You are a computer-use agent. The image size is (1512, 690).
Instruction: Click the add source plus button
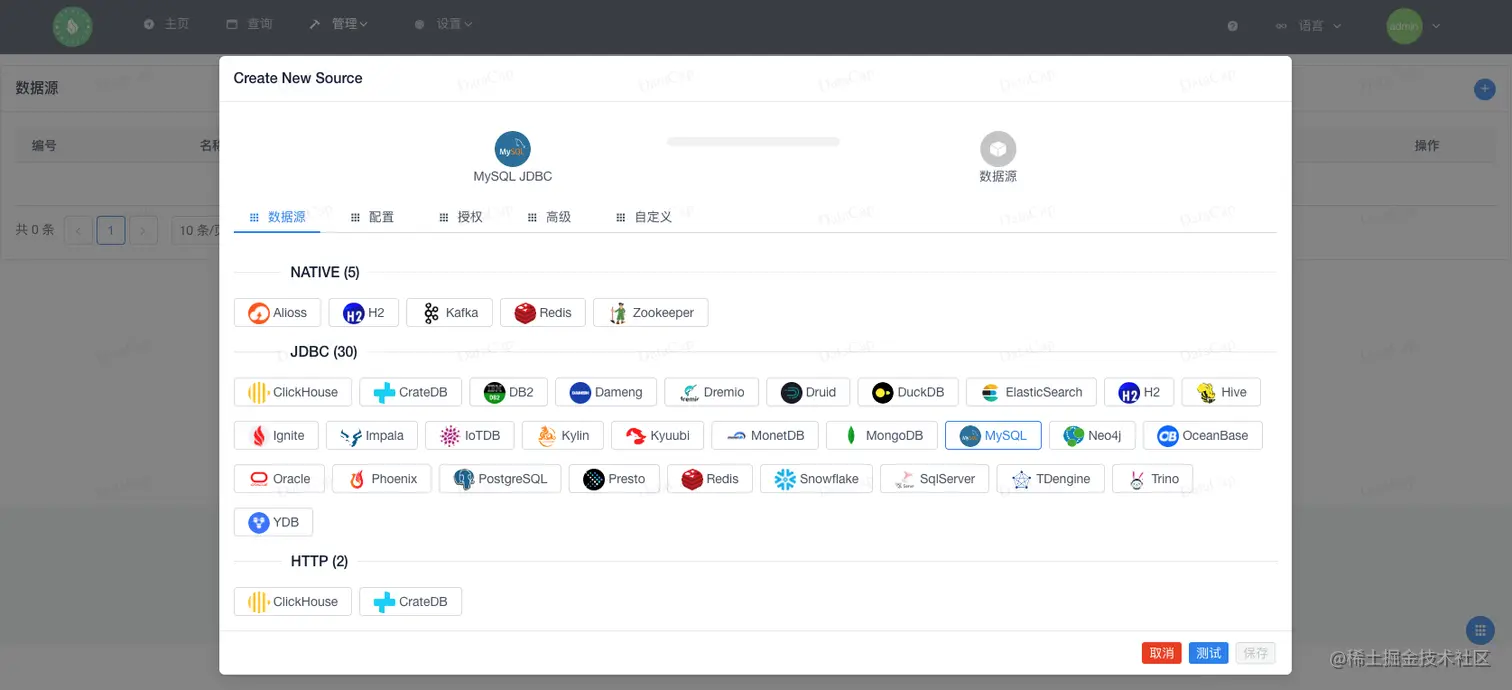pyautogui.click(x=1485, y=89)
